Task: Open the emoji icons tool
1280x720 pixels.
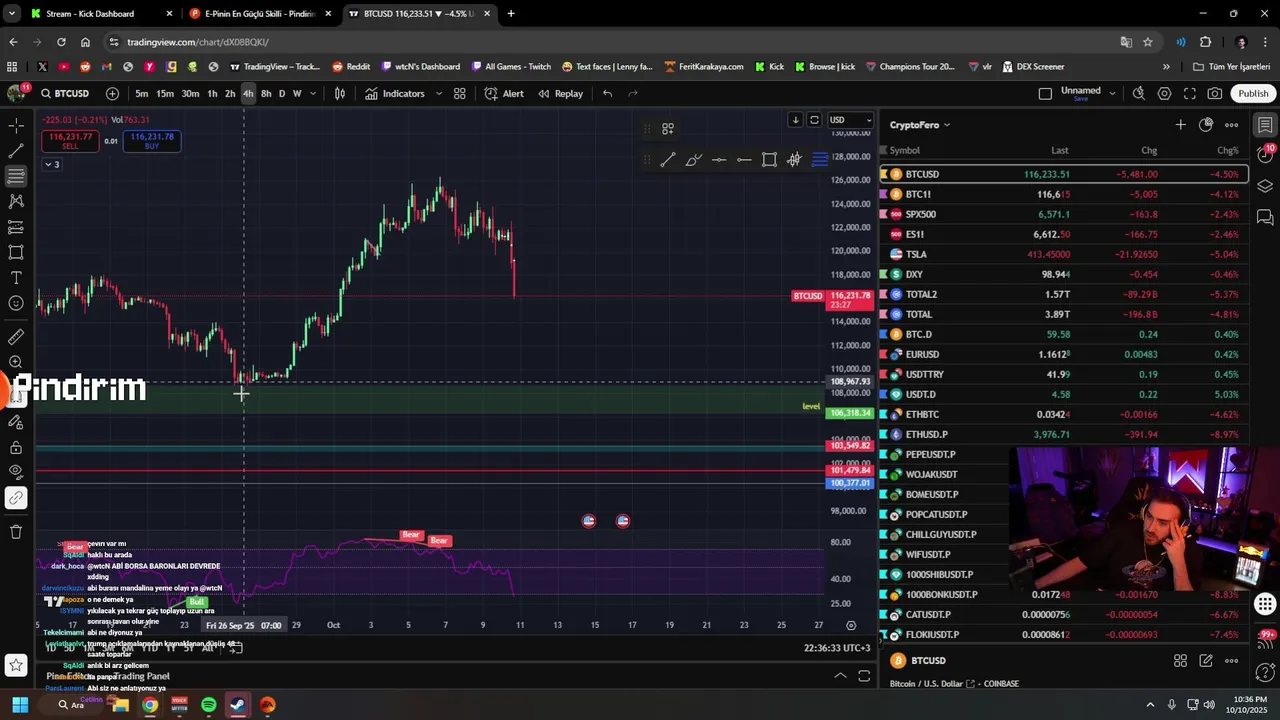Action: click(x=16, y=303)
